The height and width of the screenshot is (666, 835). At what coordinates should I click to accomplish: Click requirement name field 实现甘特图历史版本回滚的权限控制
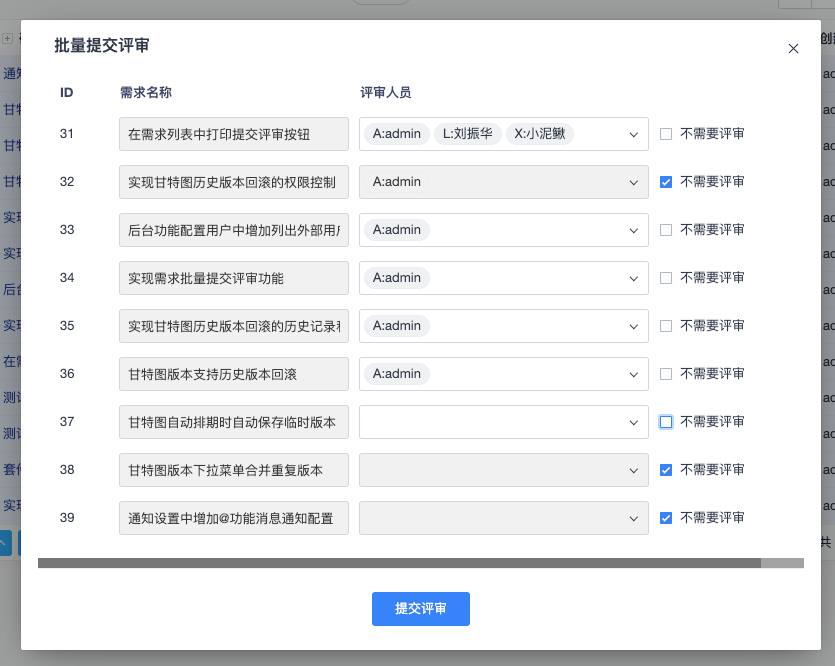coord(234,182)
